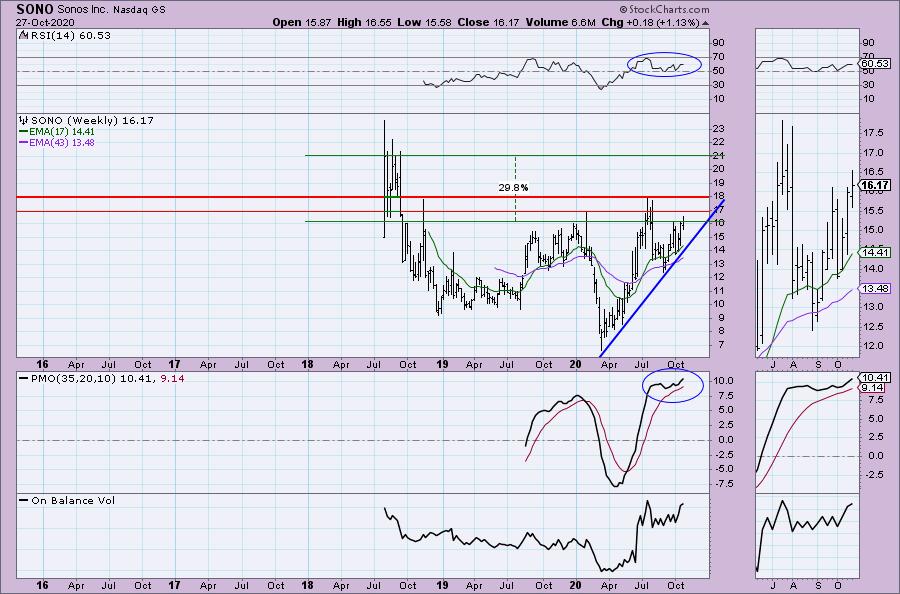Click the rising blue trendline on the price chart
This screenshot has height=594, width=900.
(x=662, y=278)
